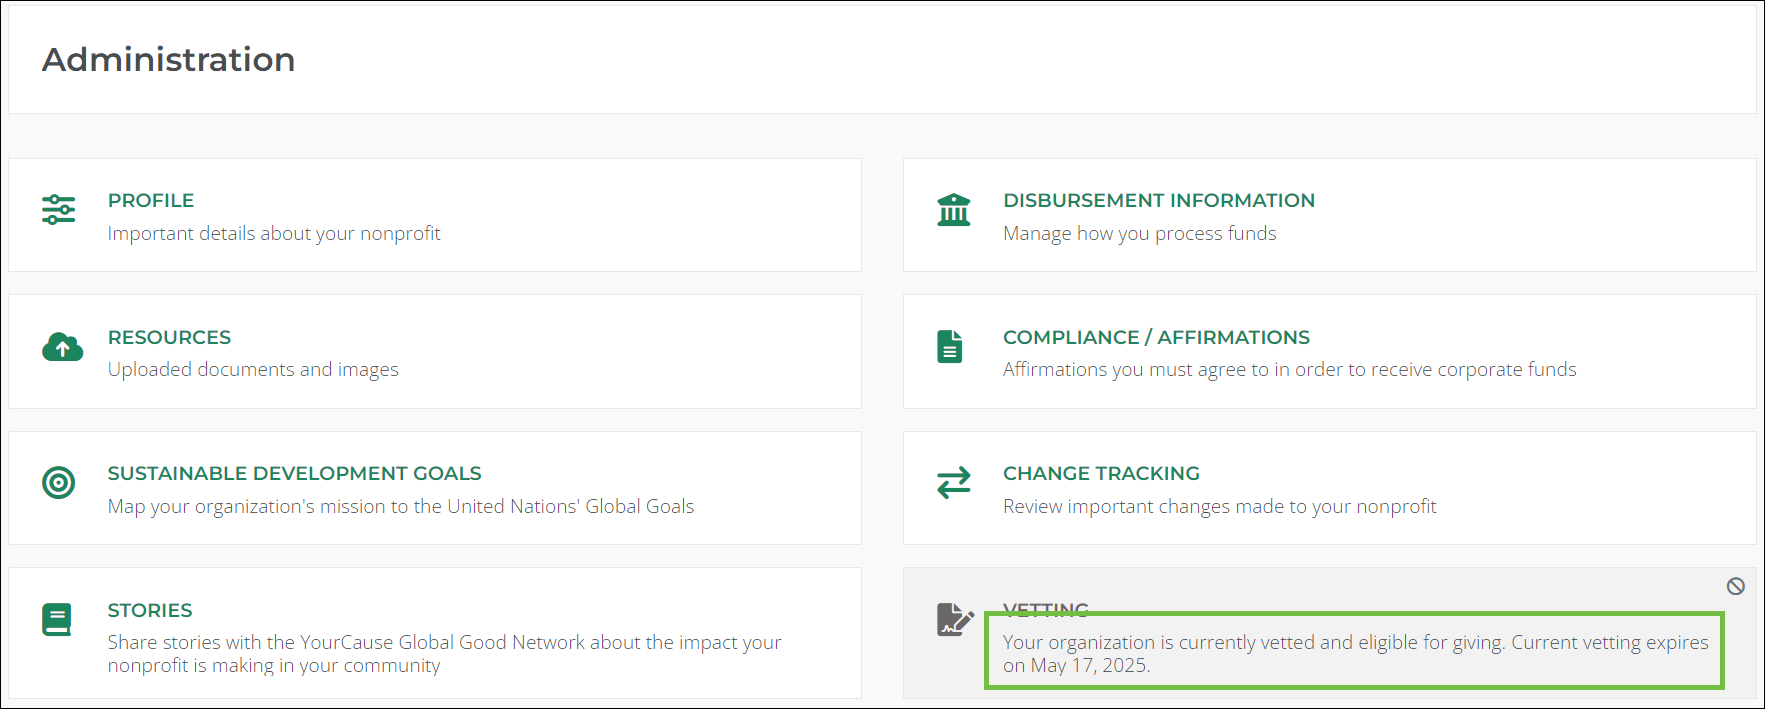
Task: Open the PROFILE section
Action: [x=151, y=201]
